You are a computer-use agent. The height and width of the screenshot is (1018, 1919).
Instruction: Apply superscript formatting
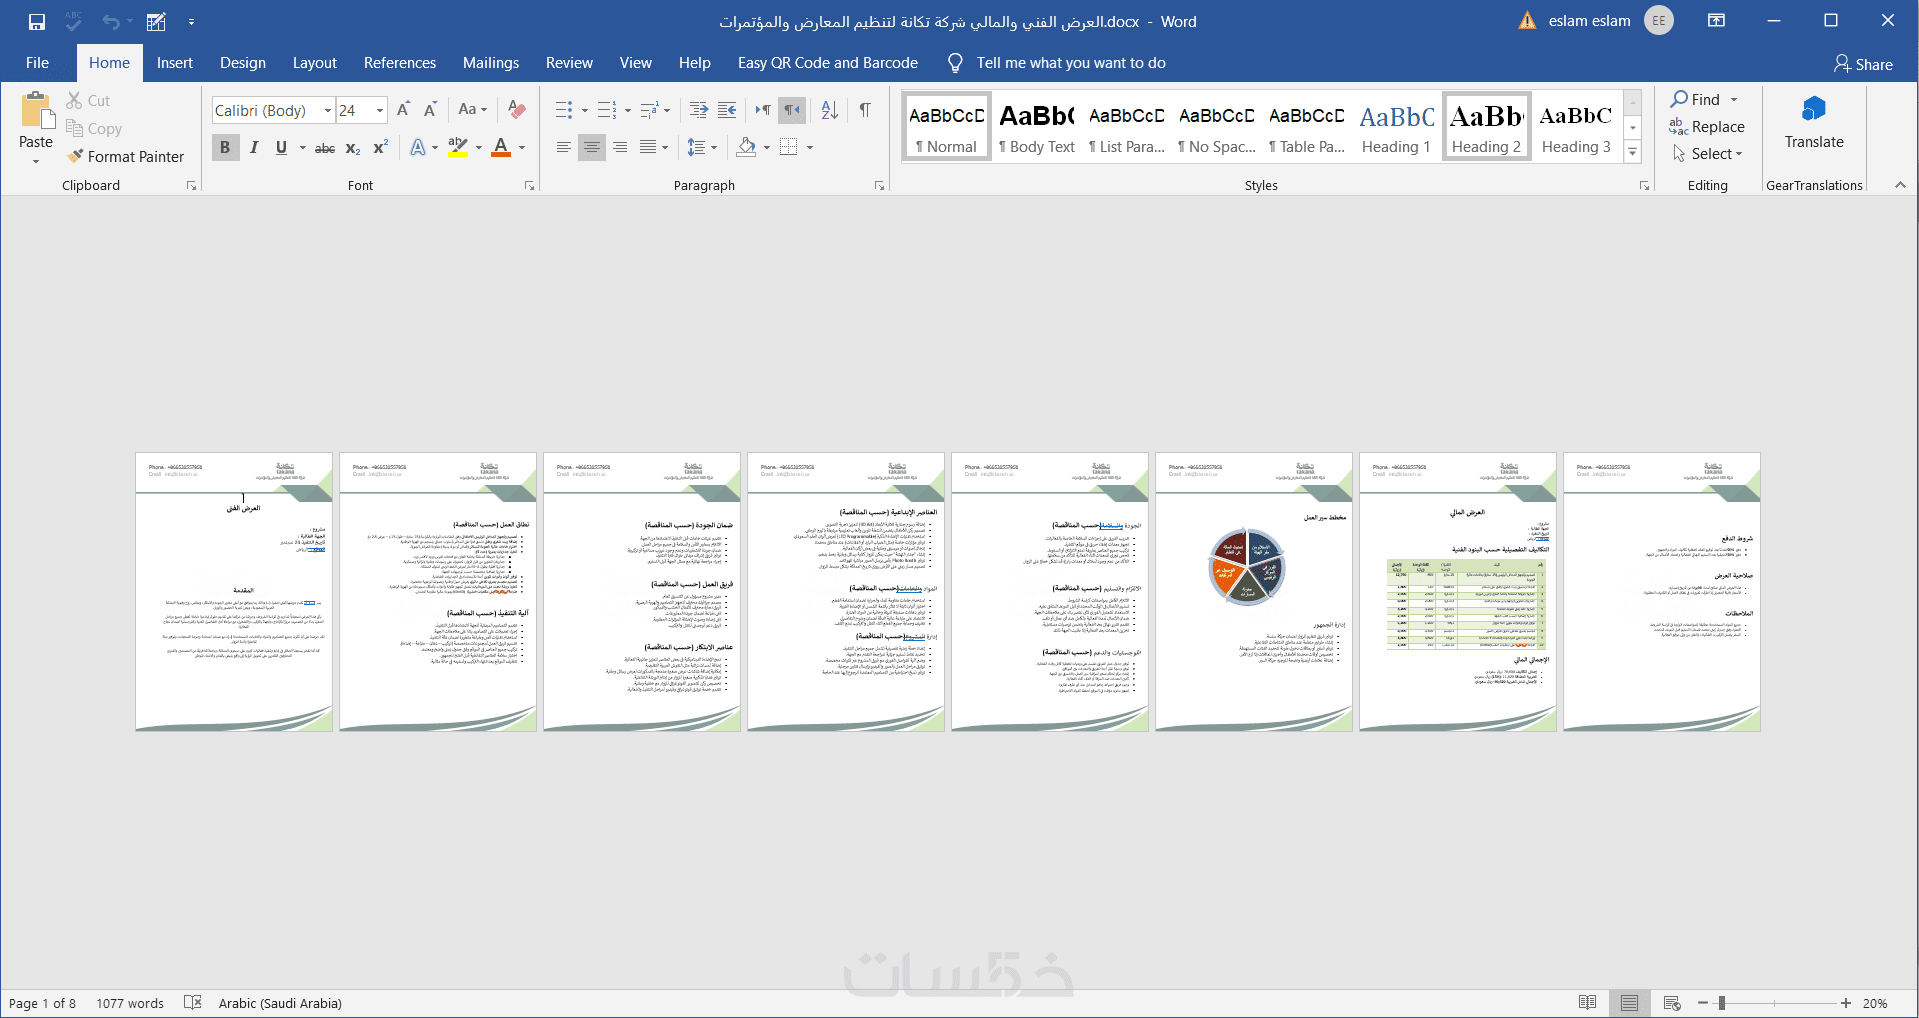(x=380, y=148)
